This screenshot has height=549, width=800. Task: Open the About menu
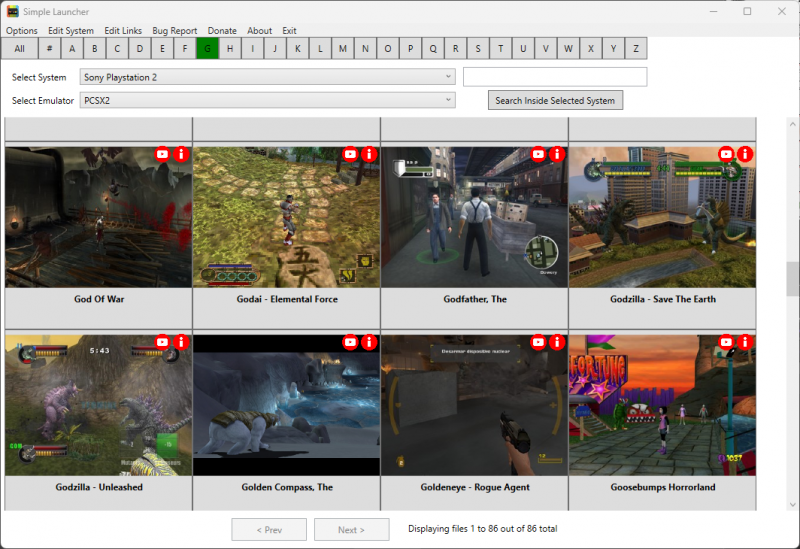(x=259, y=31)
